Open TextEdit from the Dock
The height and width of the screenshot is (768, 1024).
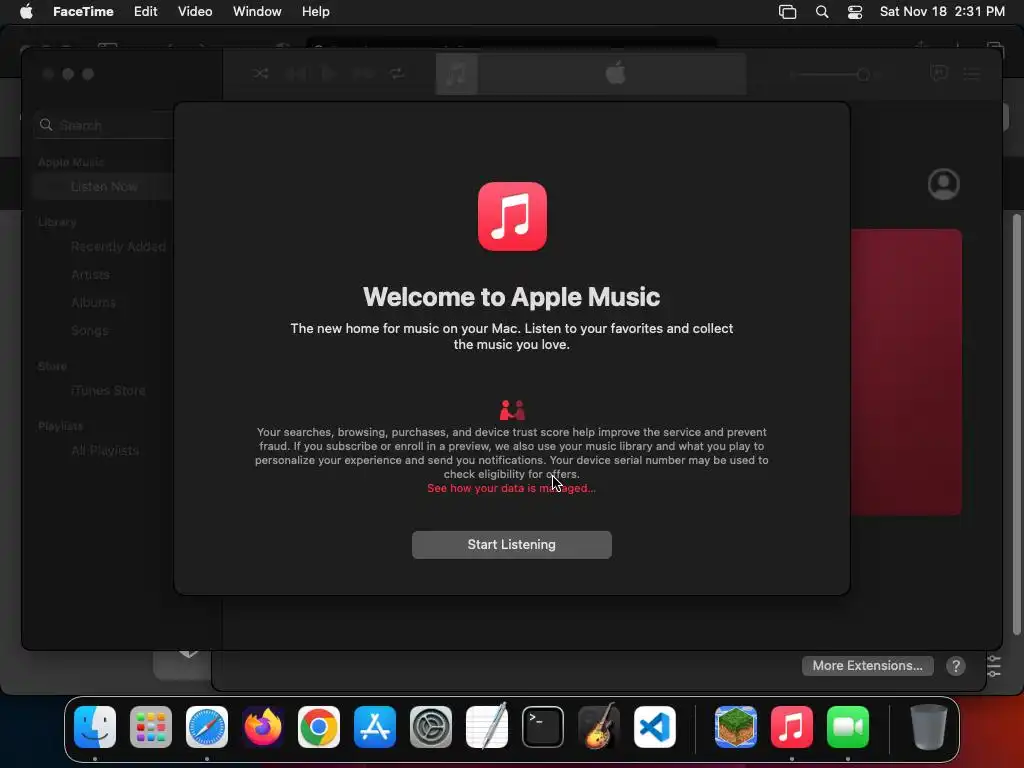tap(487, 726)
